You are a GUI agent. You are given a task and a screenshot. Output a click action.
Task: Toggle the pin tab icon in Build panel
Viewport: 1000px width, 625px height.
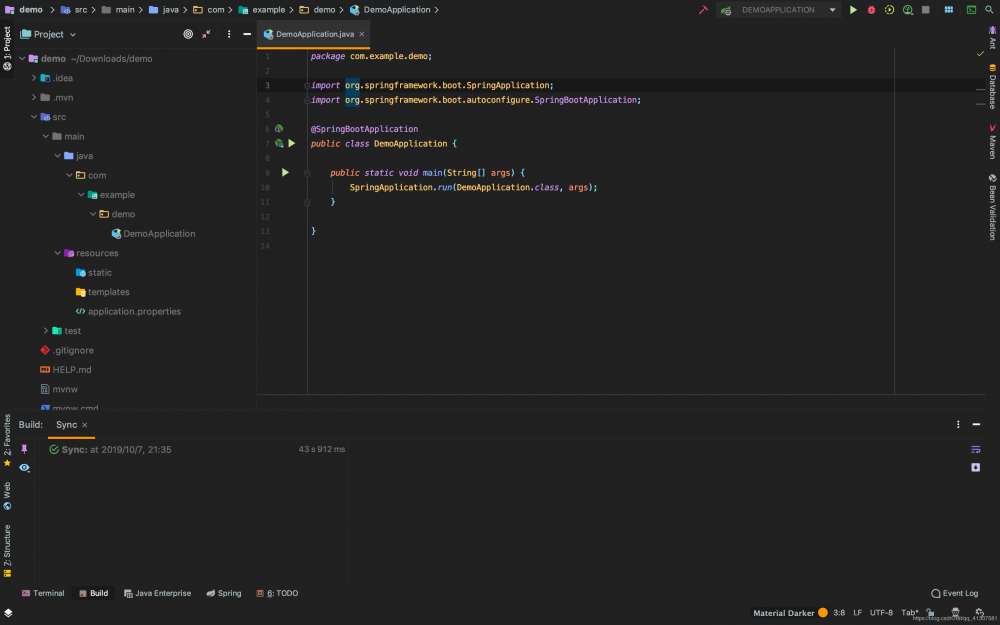[x=24, y=450]
